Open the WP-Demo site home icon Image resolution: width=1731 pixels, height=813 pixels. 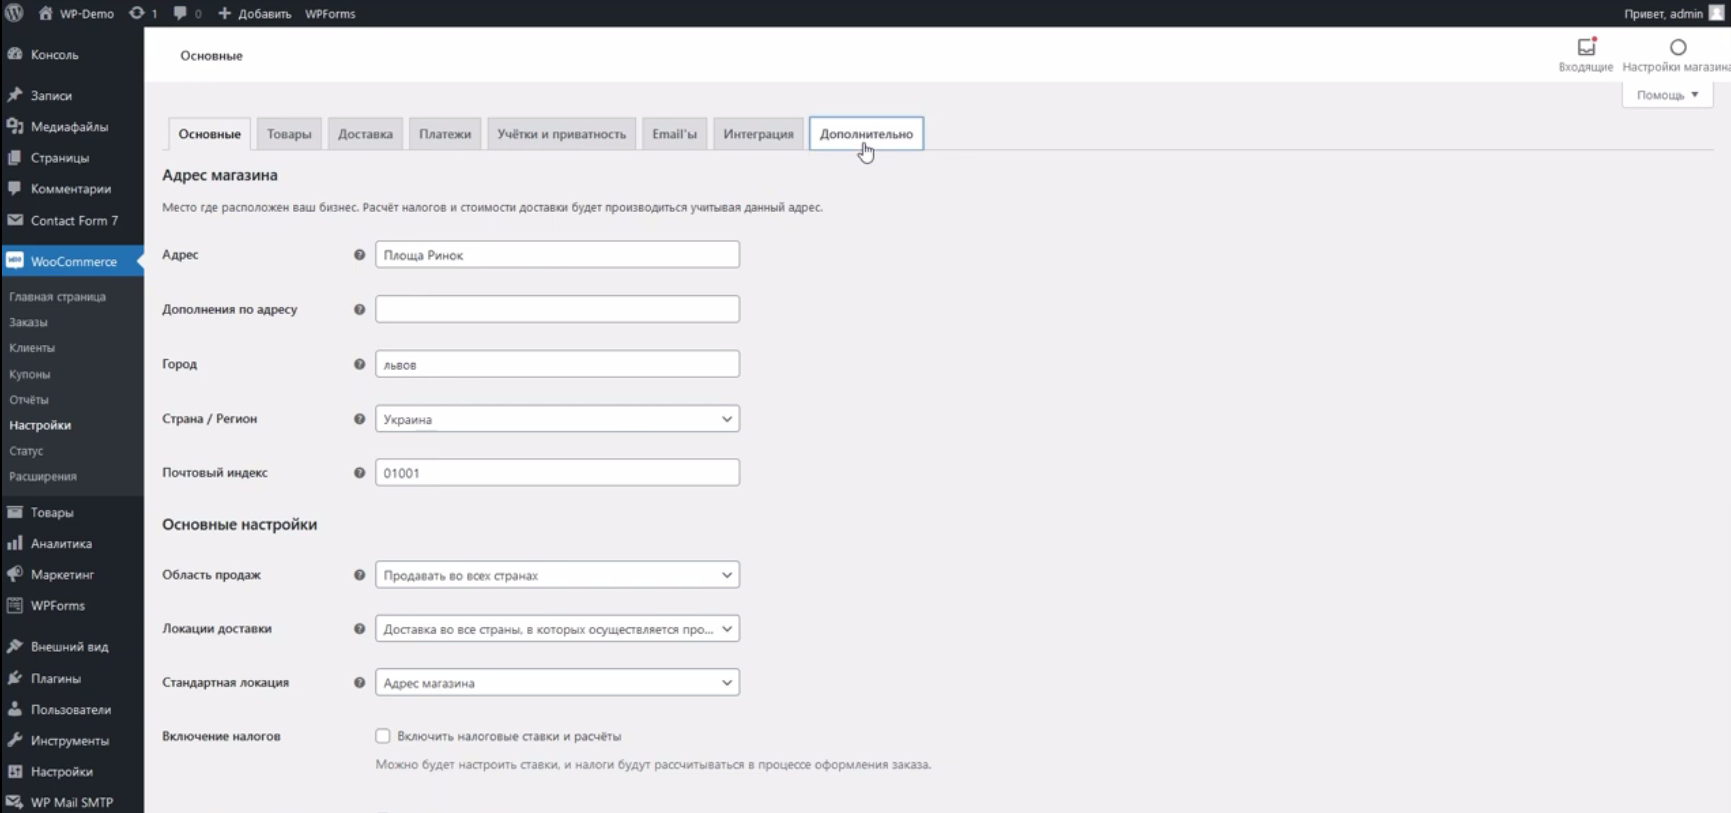[x=45, y=13]
